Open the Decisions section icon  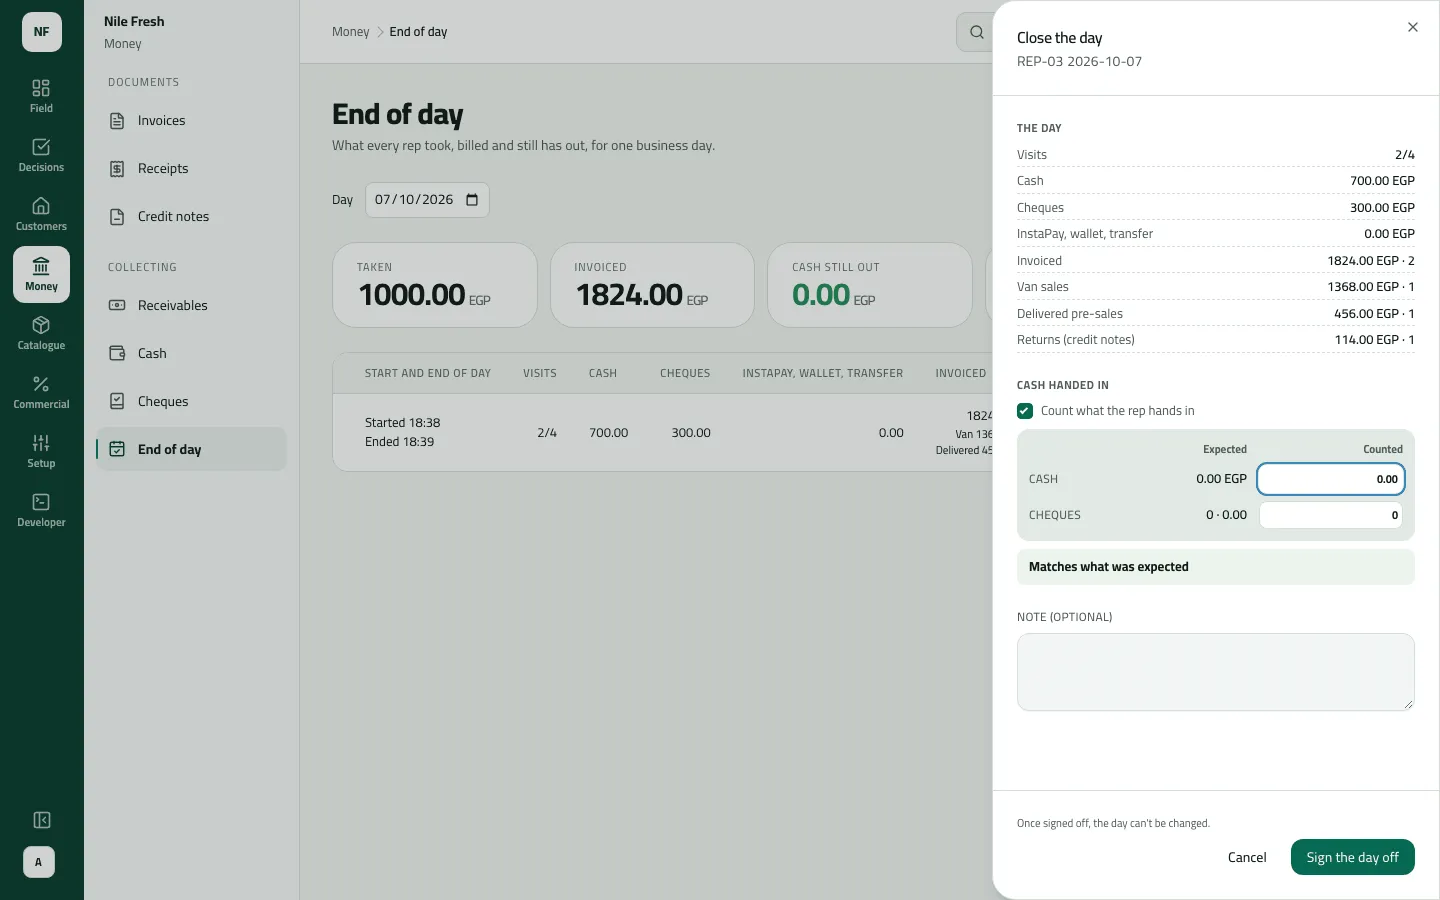41,155
